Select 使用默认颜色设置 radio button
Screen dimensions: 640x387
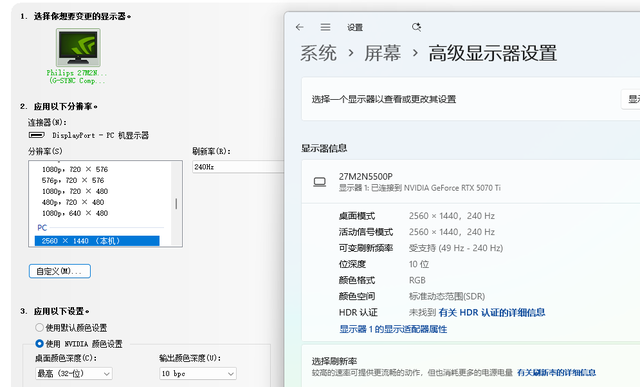(39, 327)
